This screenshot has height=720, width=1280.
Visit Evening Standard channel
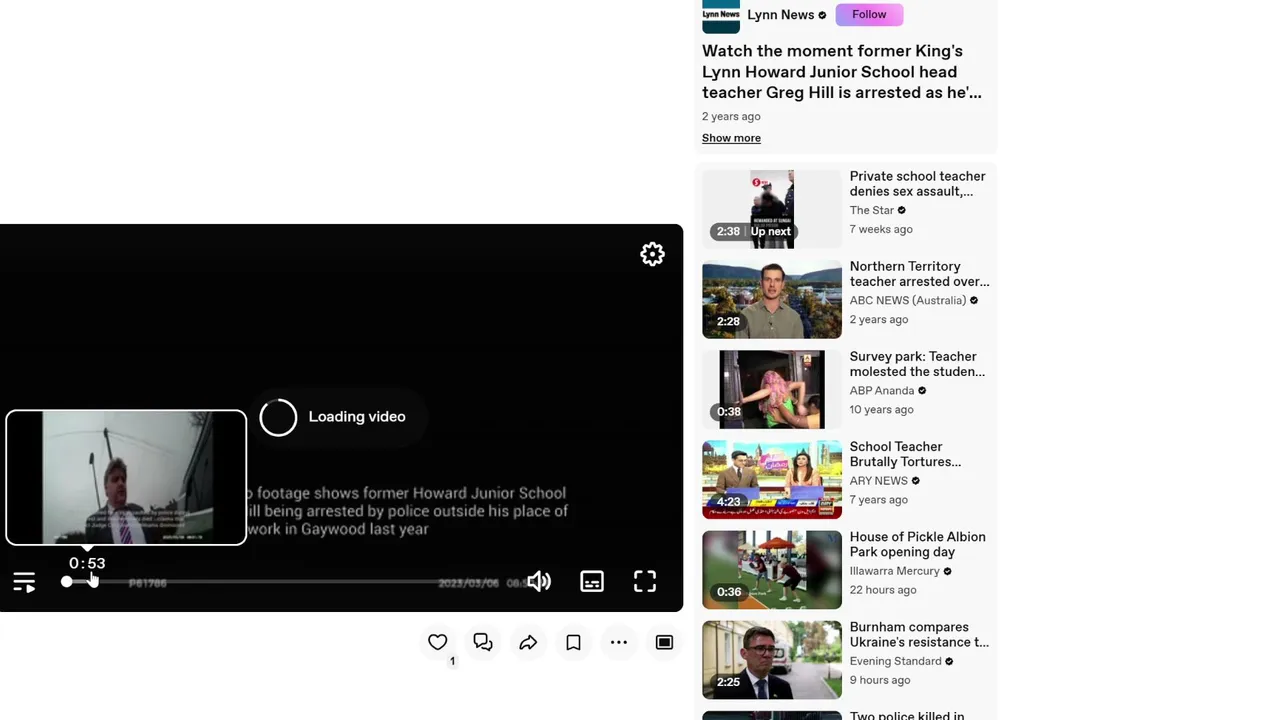click(895, 661)
